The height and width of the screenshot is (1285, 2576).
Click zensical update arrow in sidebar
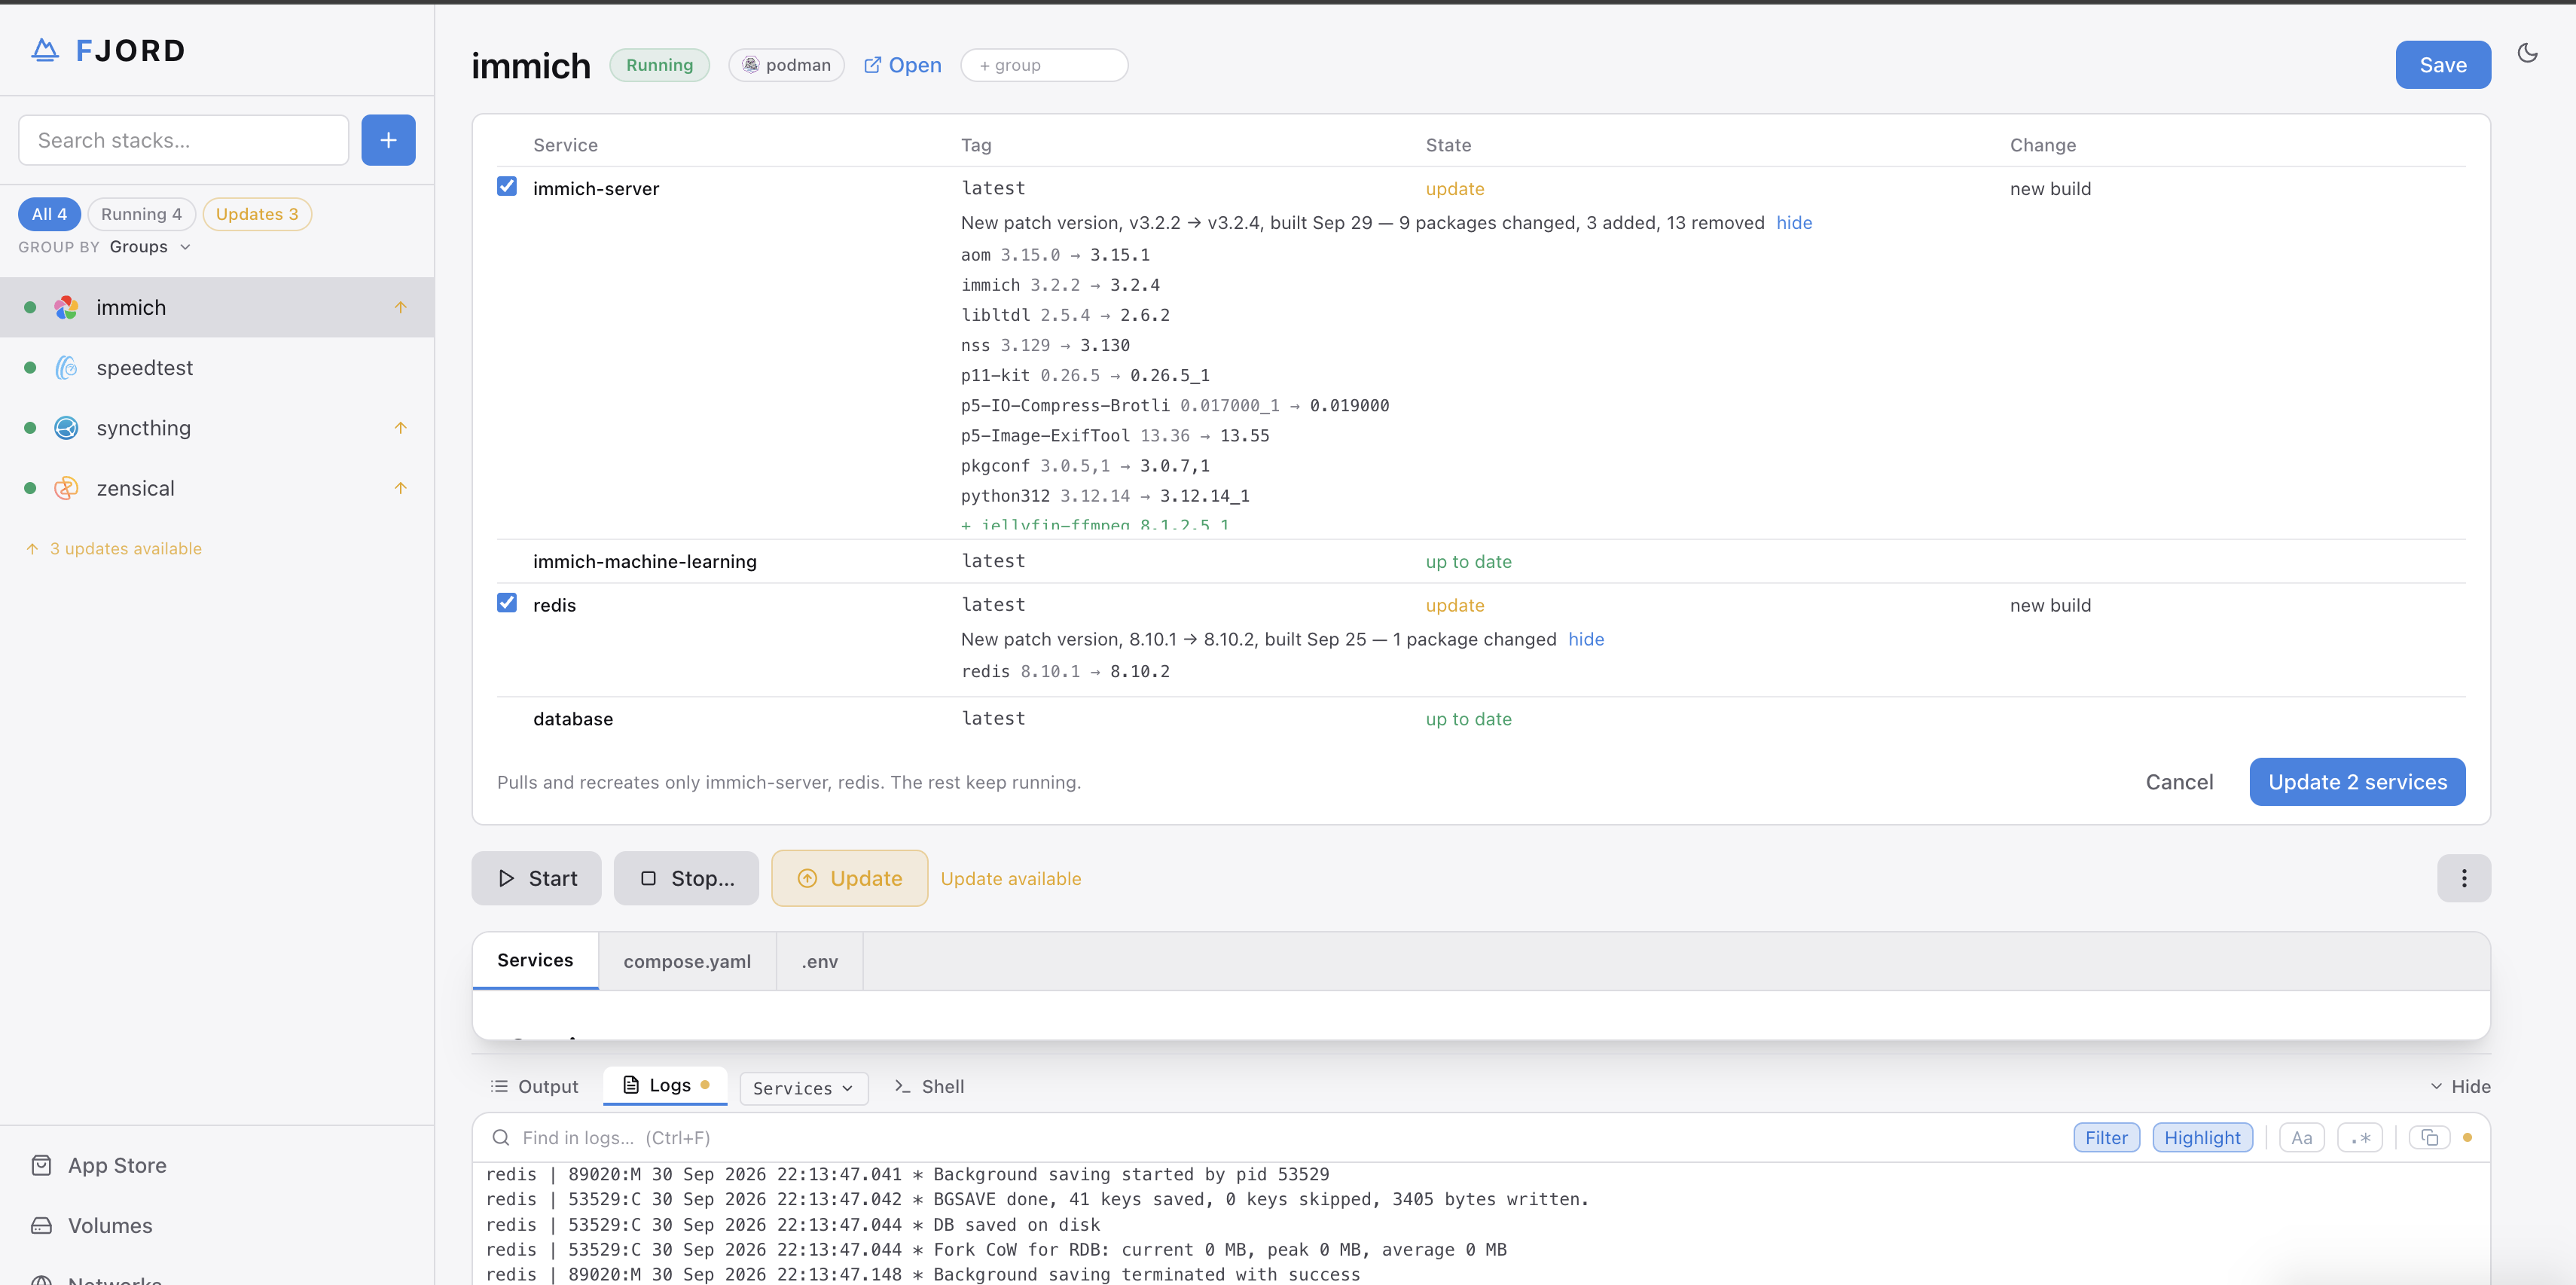(x=400, y=488)
